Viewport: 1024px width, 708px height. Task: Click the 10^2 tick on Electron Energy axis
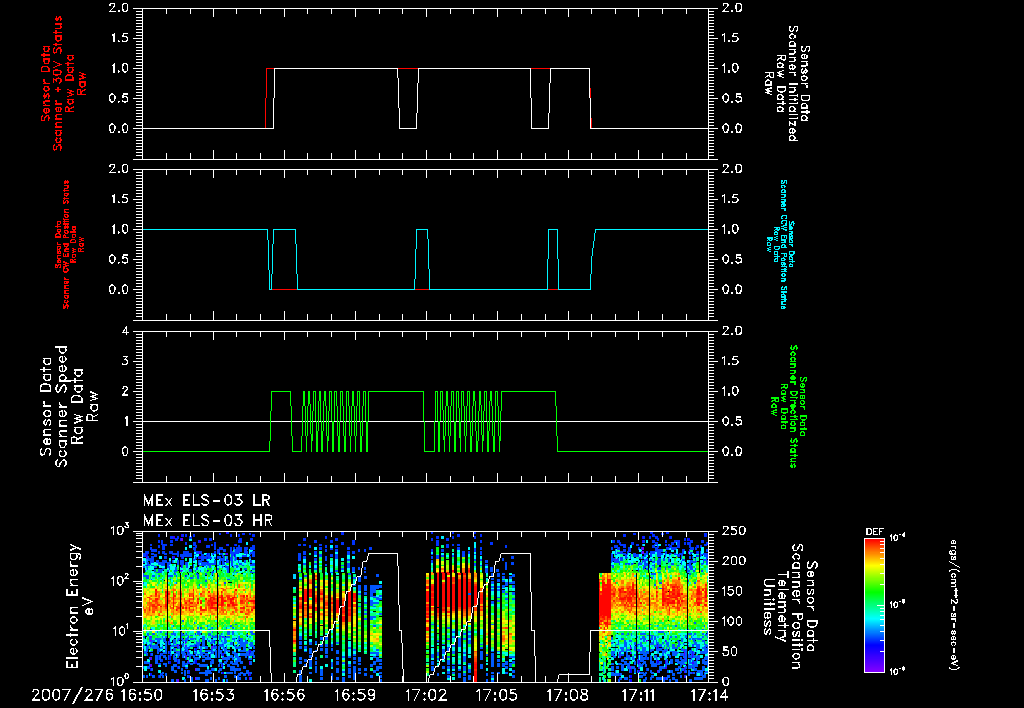click(118, 579)
